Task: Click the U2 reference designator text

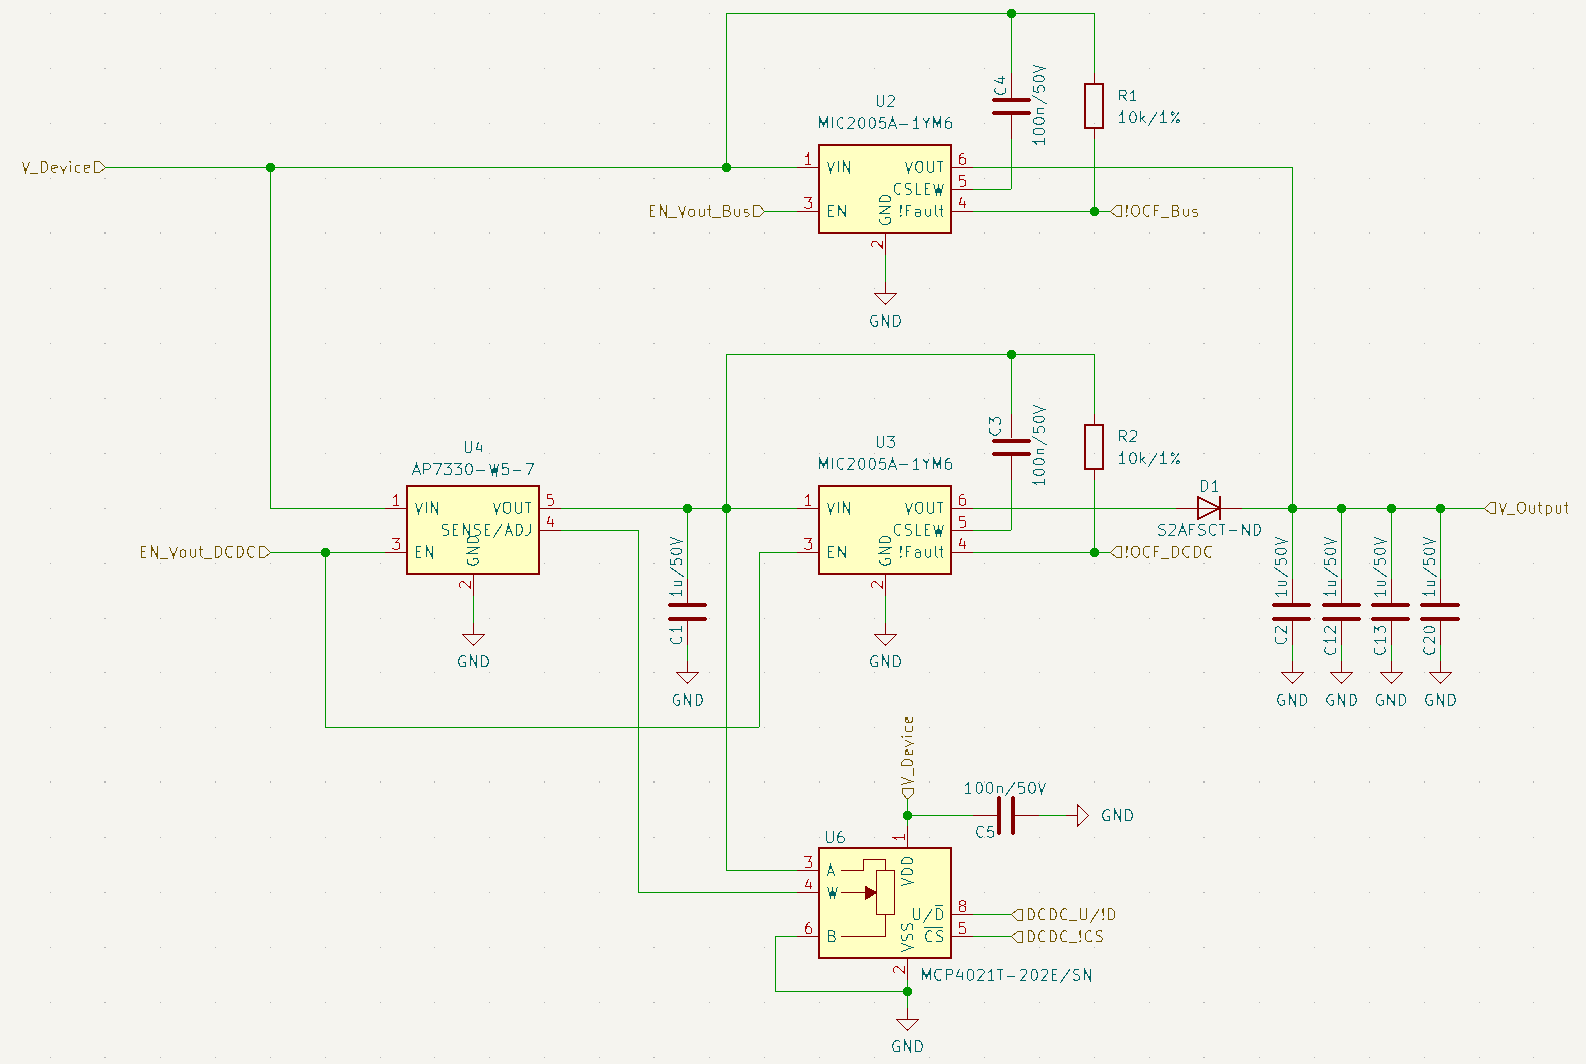Action: pos(885,101)
